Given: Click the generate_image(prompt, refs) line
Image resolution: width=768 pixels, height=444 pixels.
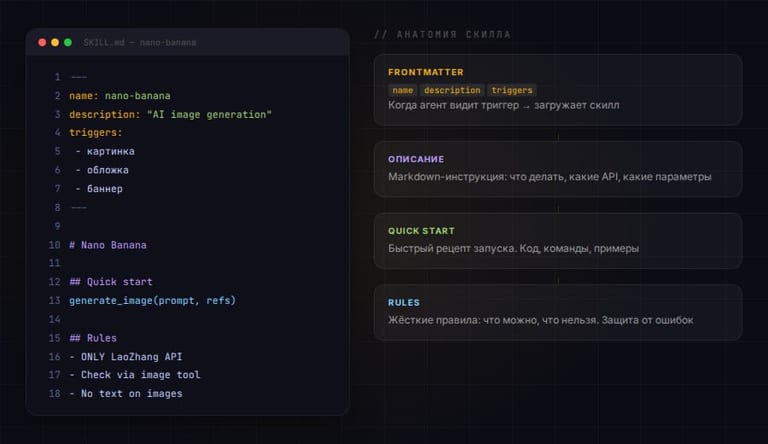Looking at the screenshot, I should (x=152, y=300).
